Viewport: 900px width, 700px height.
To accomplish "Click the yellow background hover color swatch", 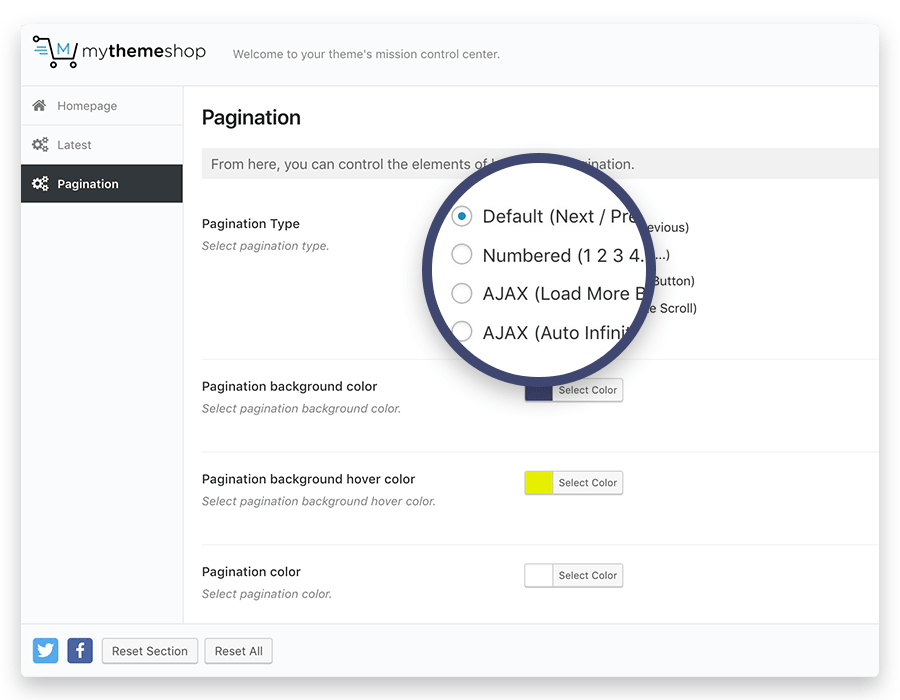I will click(x=538, y=483).
